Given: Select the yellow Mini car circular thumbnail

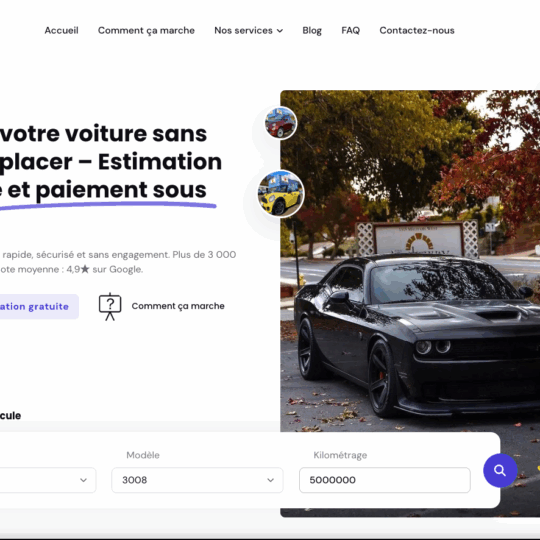Looking at the screenshot, I should tap(281, 194).
